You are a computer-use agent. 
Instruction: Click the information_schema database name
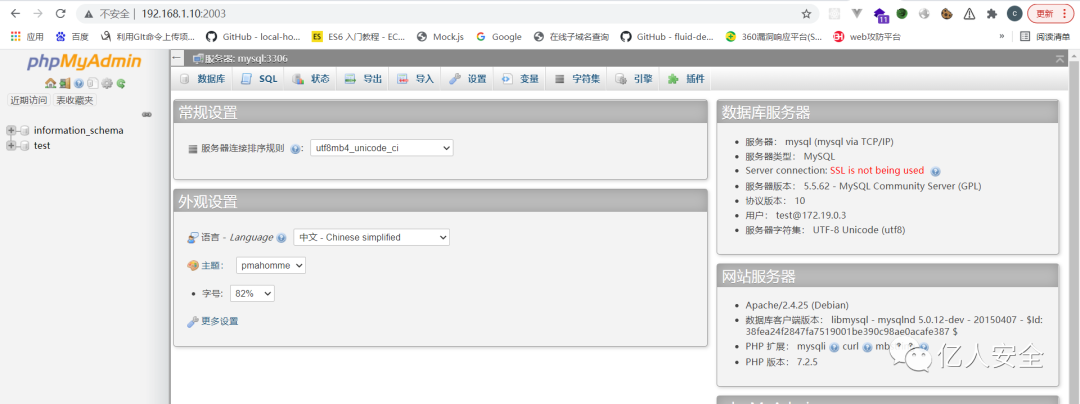tap(79, 130)
